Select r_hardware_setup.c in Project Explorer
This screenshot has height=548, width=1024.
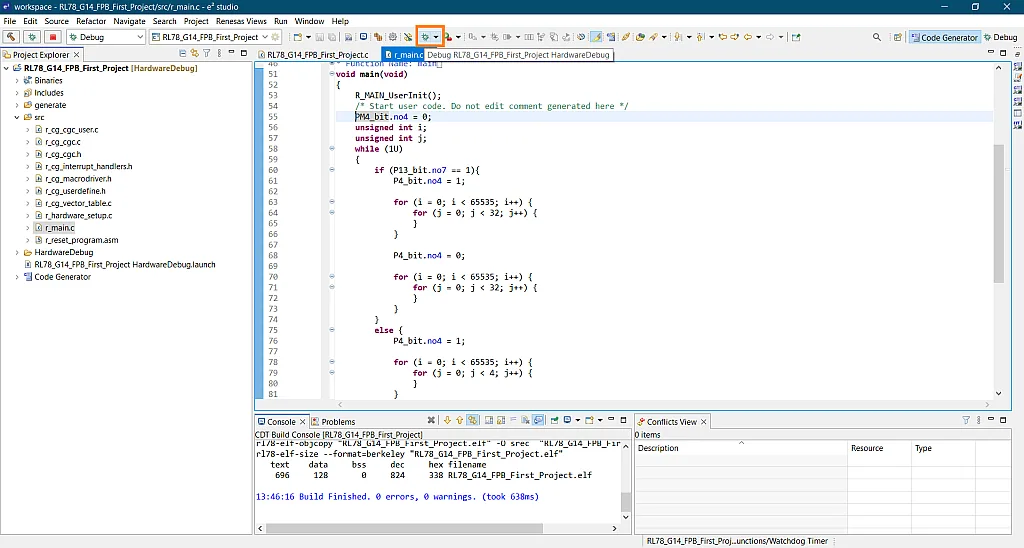[78, 215]
